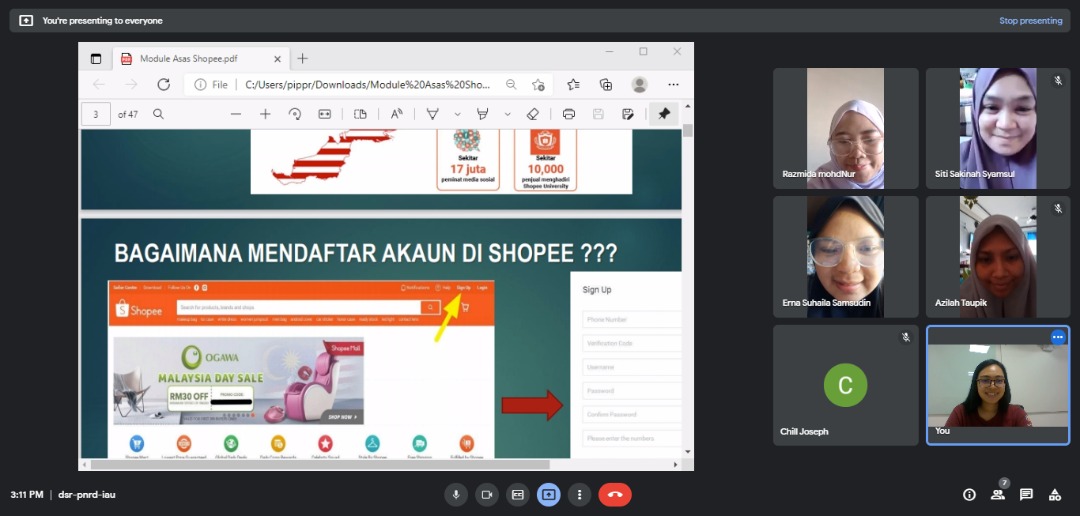Turn on captions in Meet
1080x516 pixels.
(x=518, y=495)
